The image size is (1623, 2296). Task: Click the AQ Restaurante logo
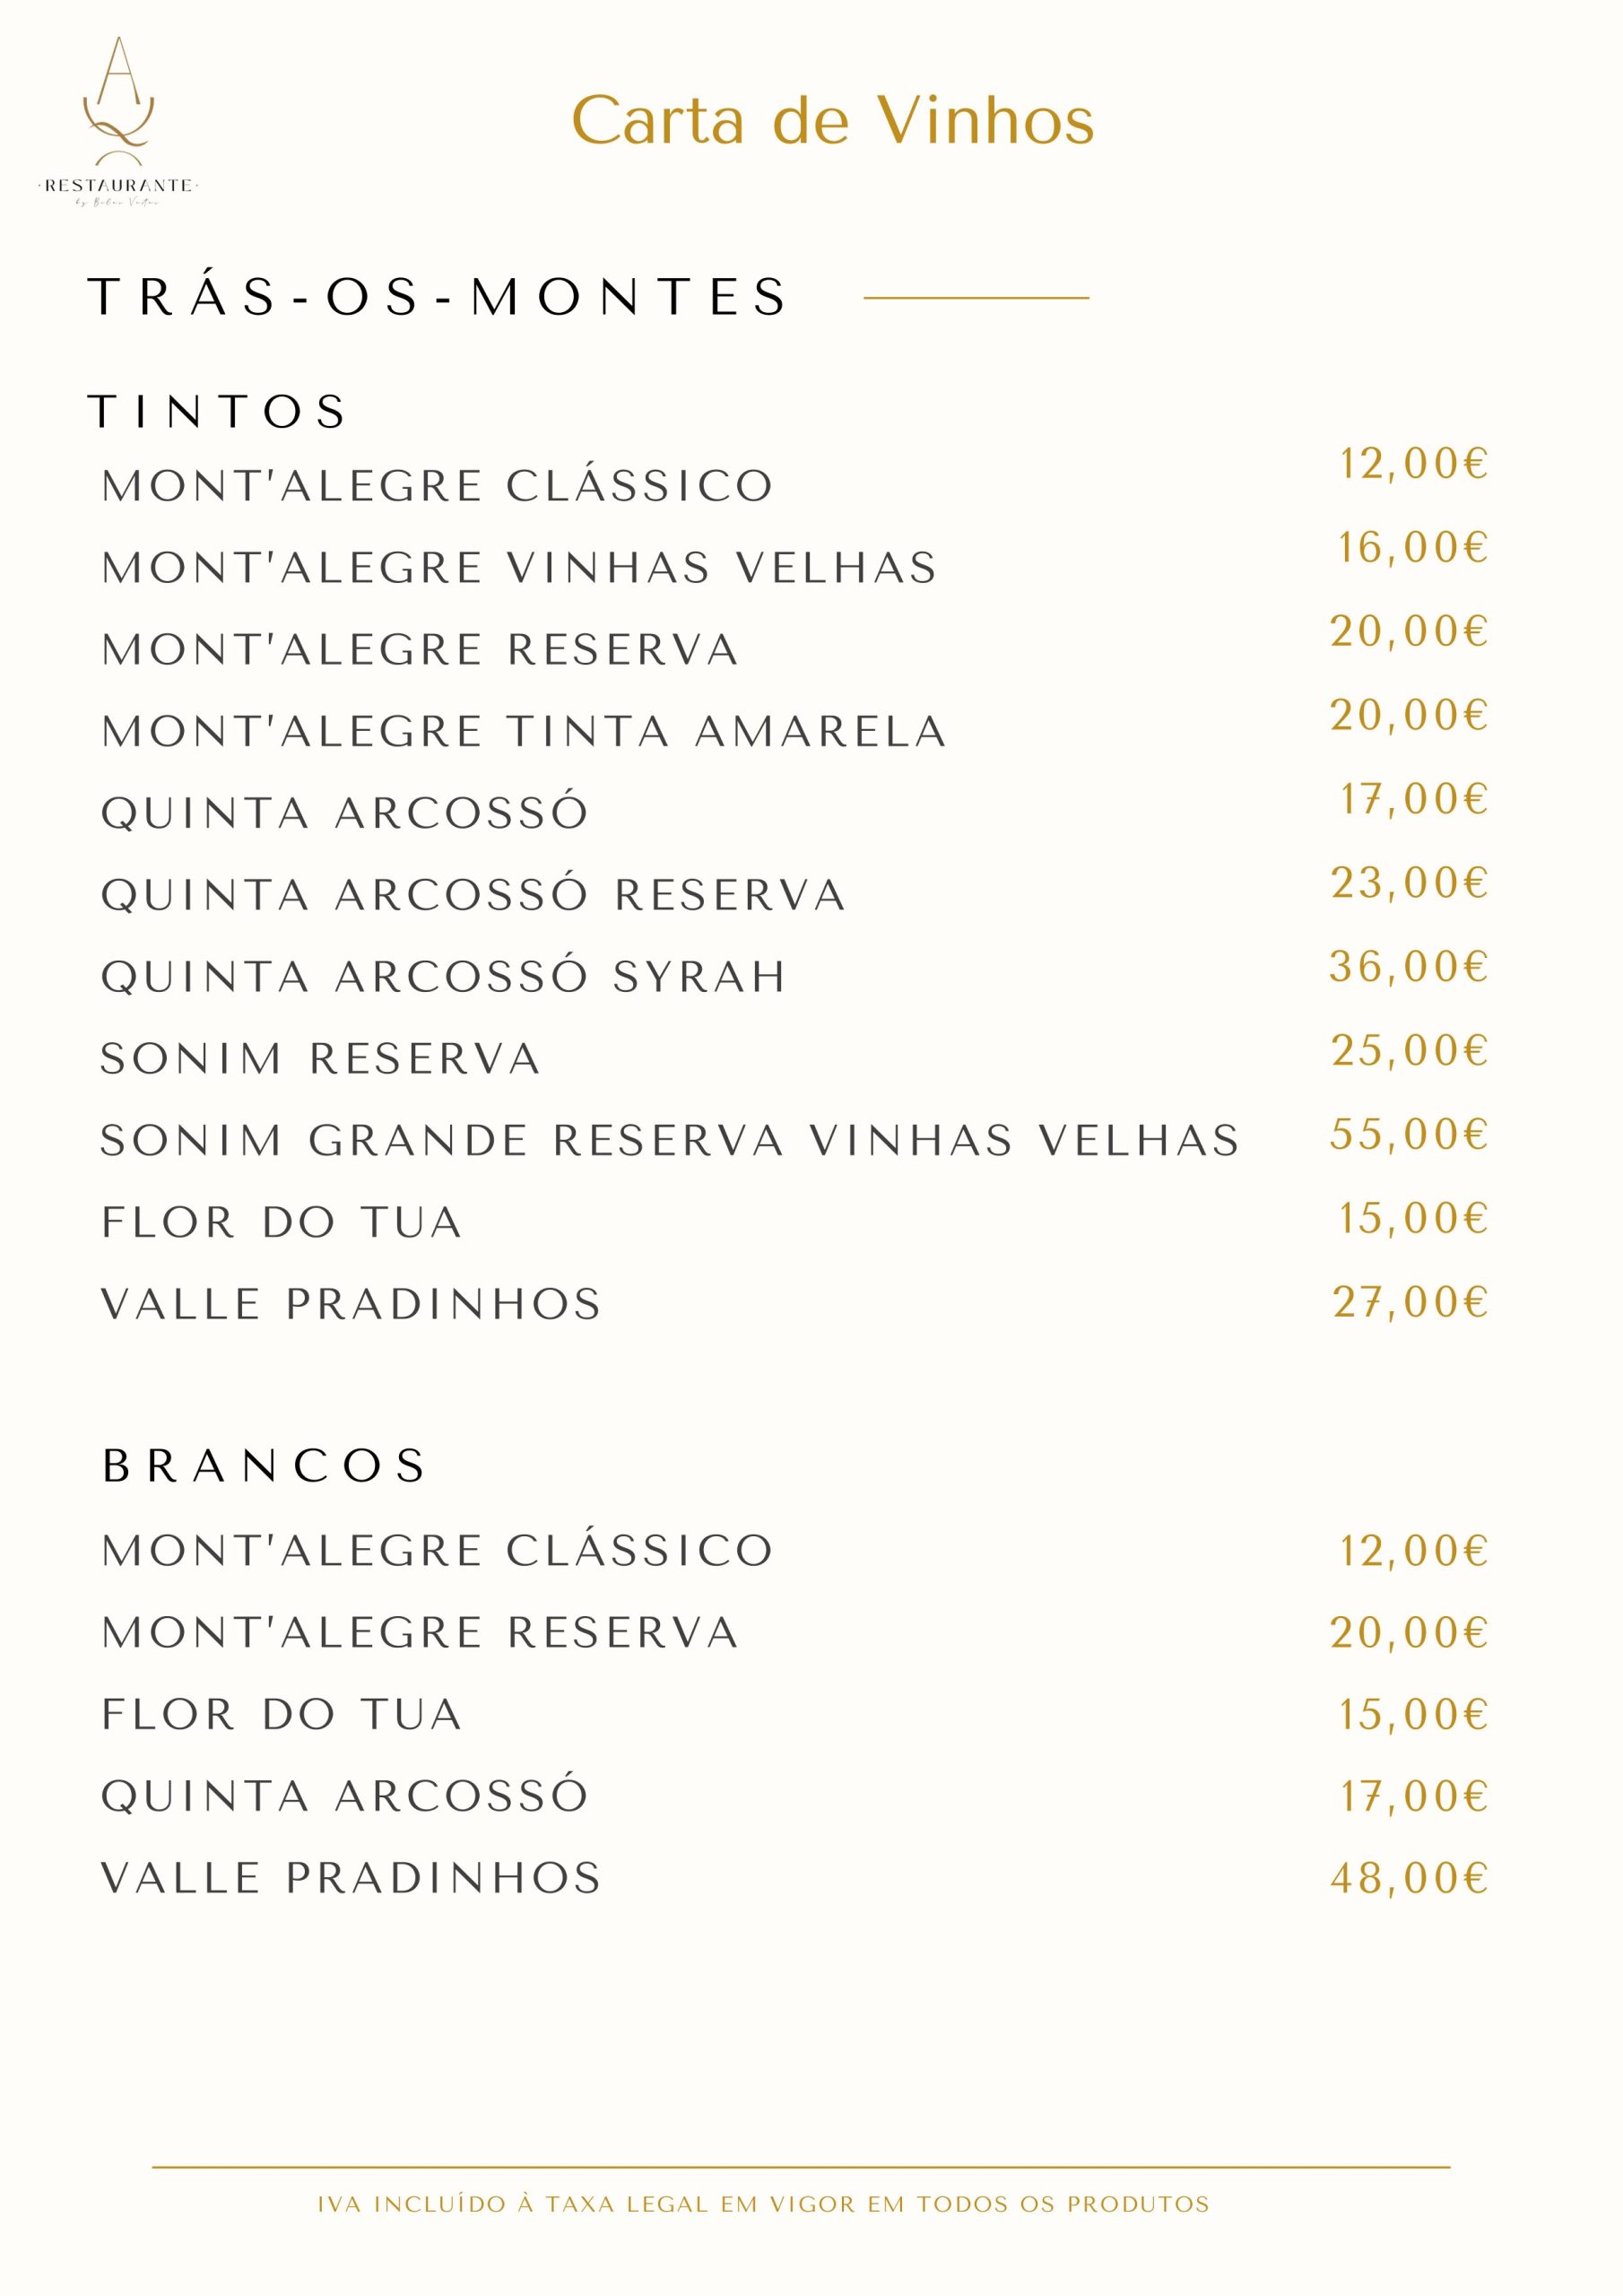118,122
